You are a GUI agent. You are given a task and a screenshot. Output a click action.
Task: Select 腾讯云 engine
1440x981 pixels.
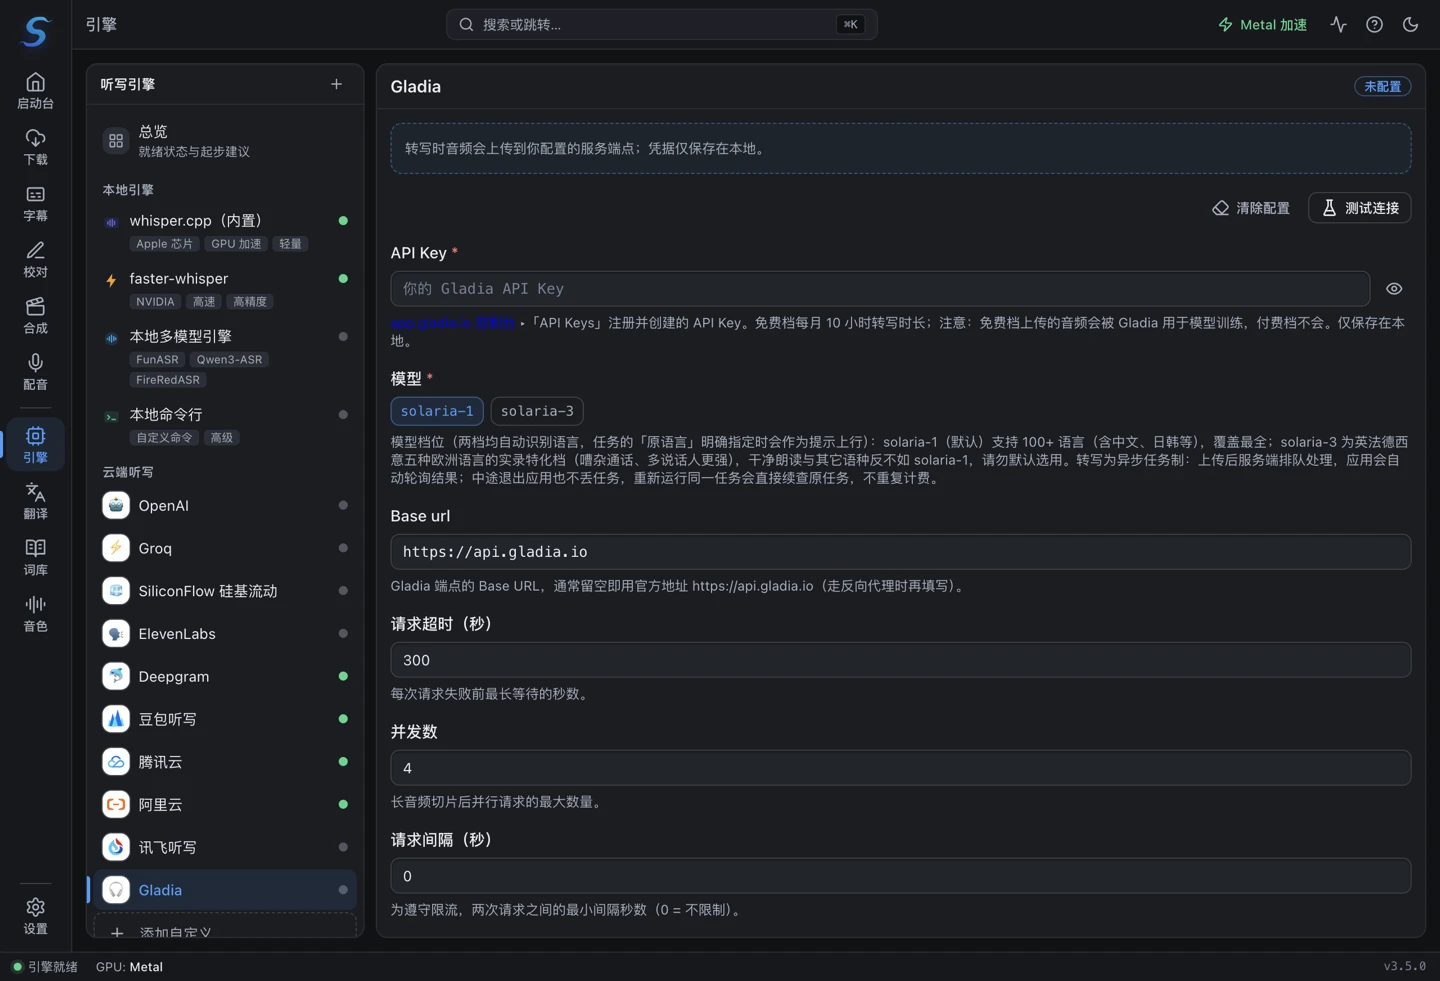[x=225, y=761]
